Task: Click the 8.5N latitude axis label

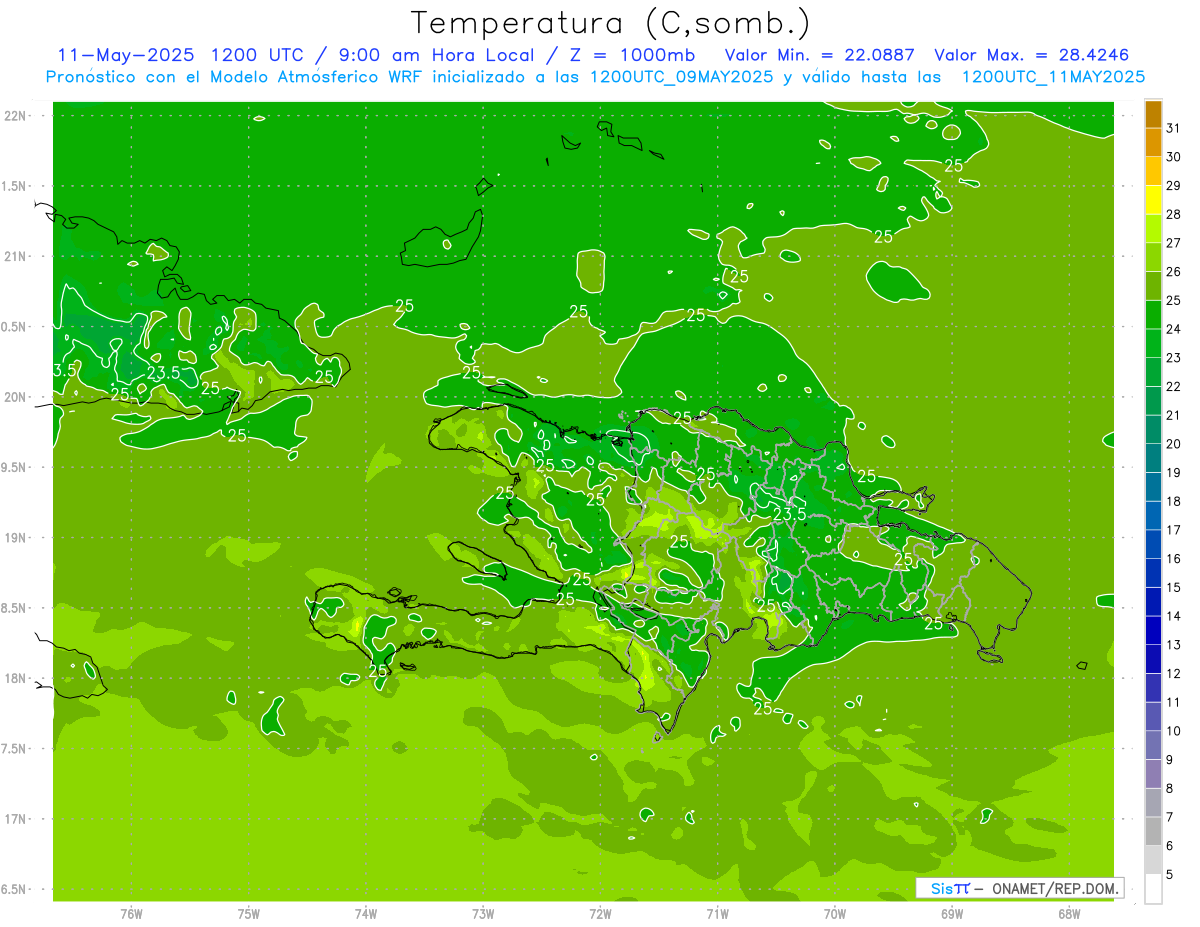Action: (15, 608)
